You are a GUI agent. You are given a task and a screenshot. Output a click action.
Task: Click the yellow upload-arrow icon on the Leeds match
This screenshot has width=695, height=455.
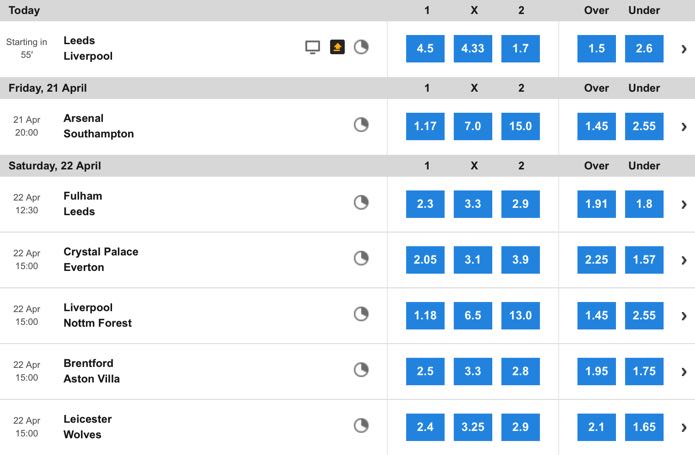[337, 47]
